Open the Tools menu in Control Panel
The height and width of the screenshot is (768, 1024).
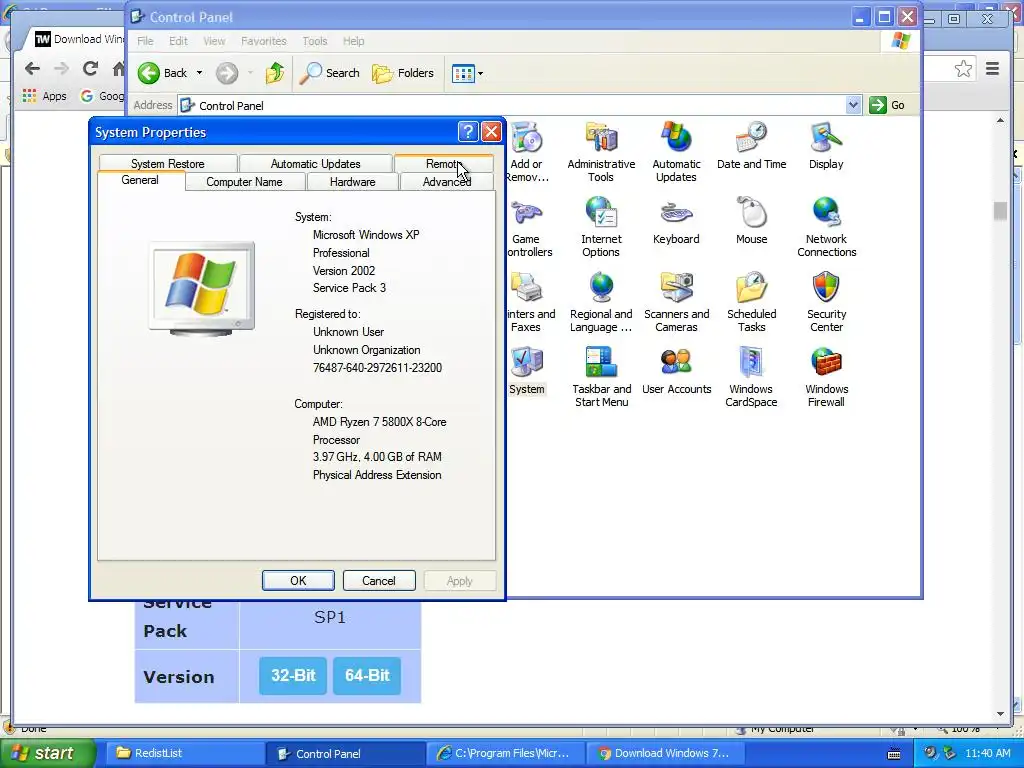pos(315,41)
